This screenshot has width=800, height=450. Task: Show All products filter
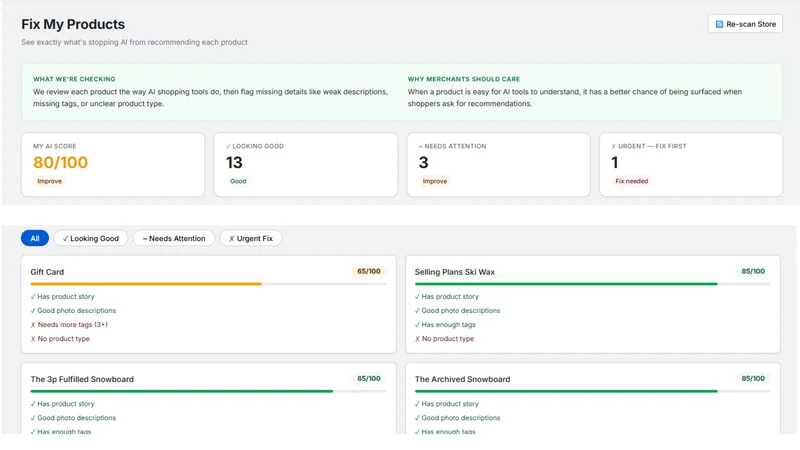coord(35,238)
